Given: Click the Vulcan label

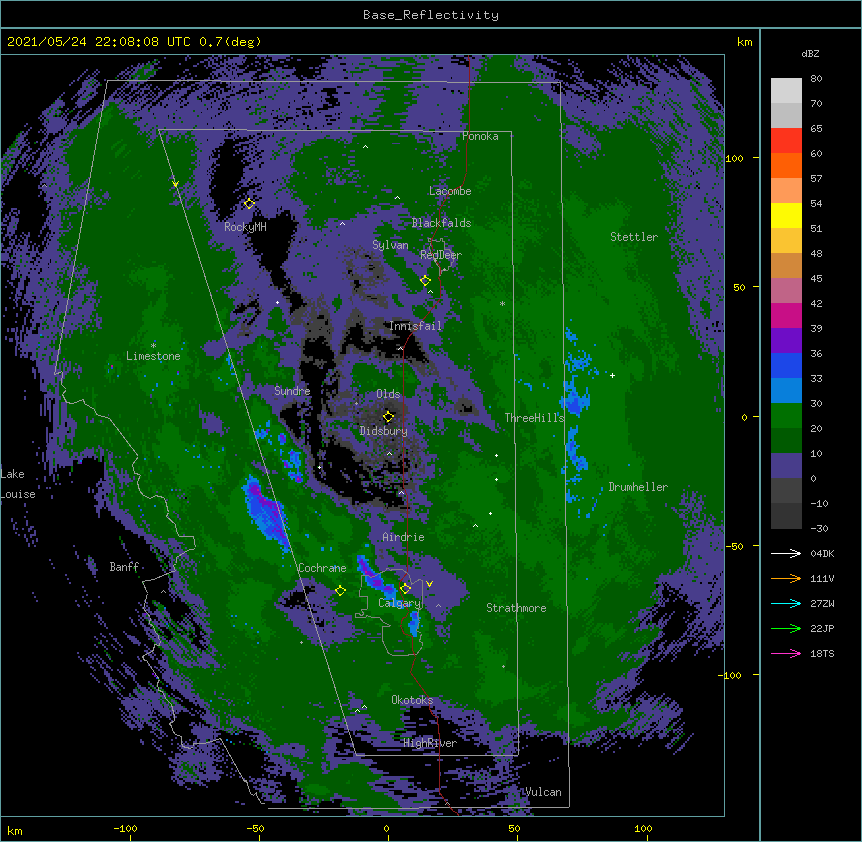Looking at the screenshot, I should 543,792.
